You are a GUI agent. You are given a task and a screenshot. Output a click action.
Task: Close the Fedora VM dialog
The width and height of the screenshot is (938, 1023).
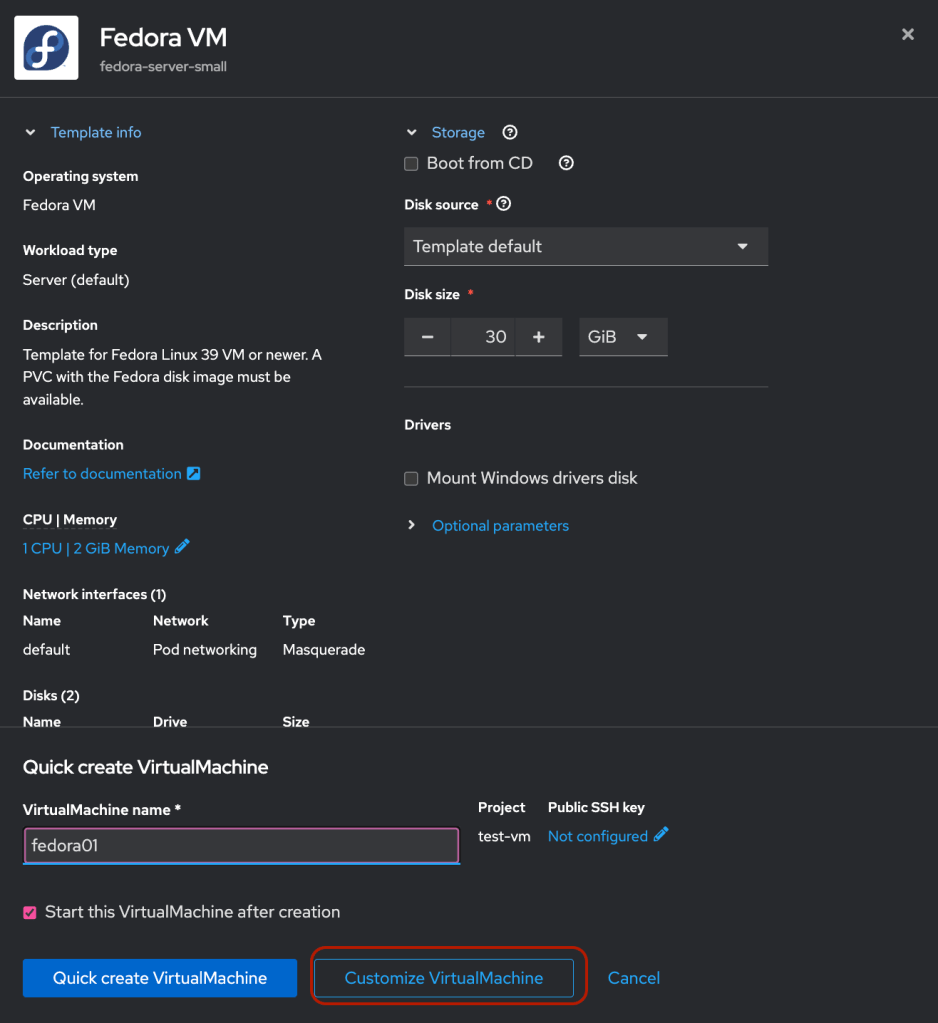907,35
